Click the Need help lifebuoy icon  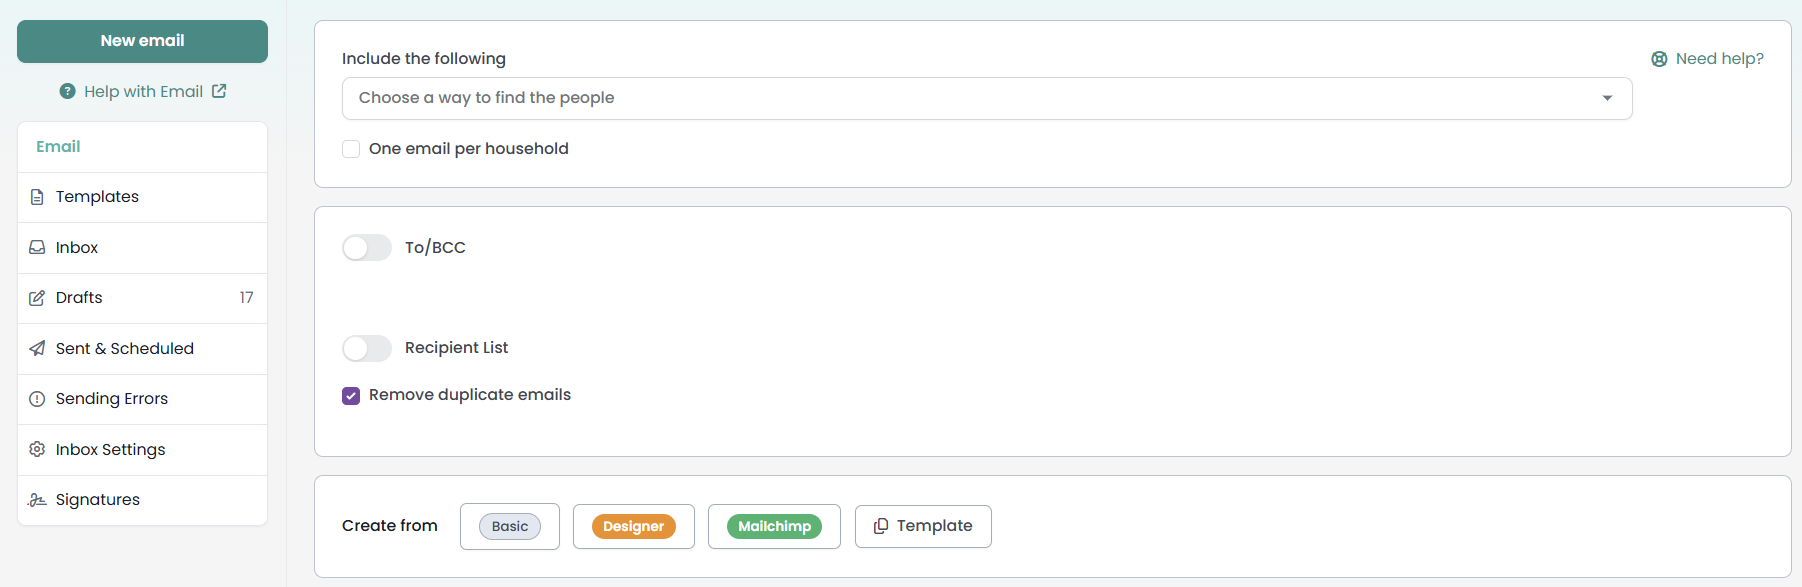pos(1659,59)
